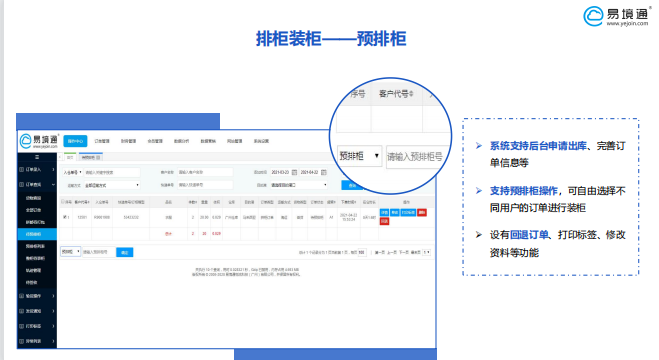Click the tab-scroll left arrow before 首页 tab
Image resolution: width=659 pixels, height=360 pixels.
coord(60,158)
